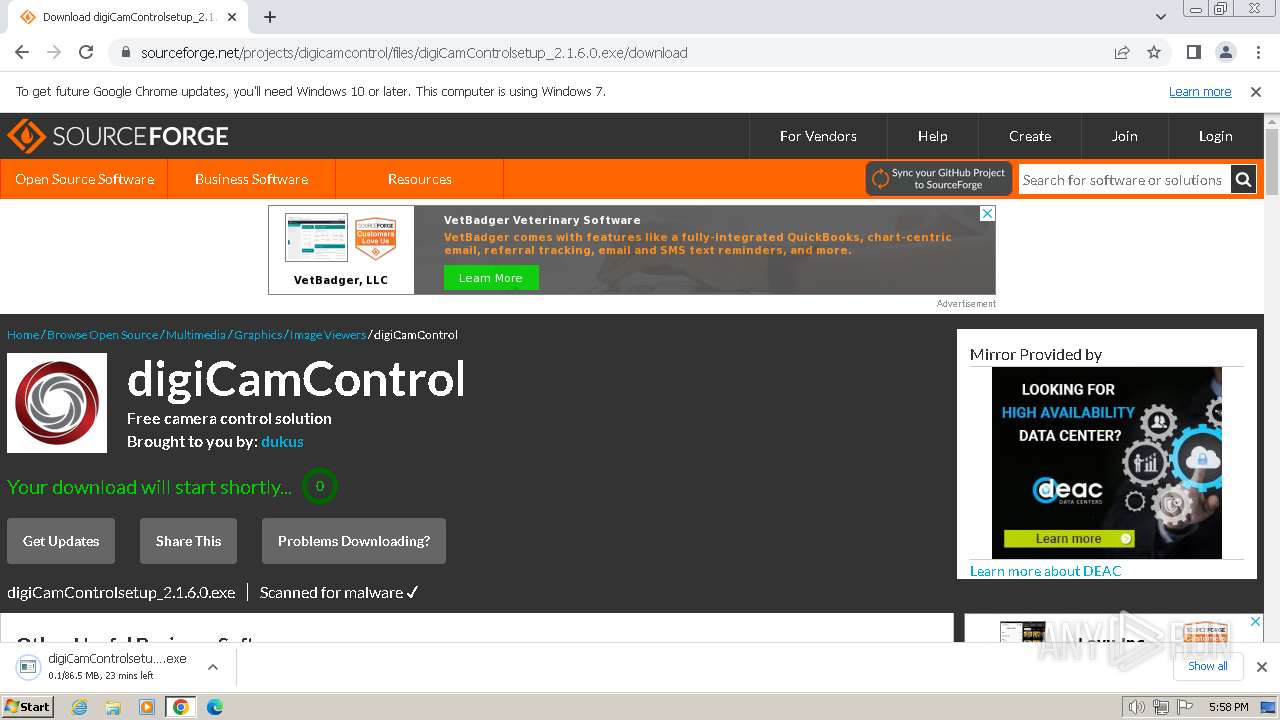
Task: Click Get Updates button
Action: click(61, 541)
